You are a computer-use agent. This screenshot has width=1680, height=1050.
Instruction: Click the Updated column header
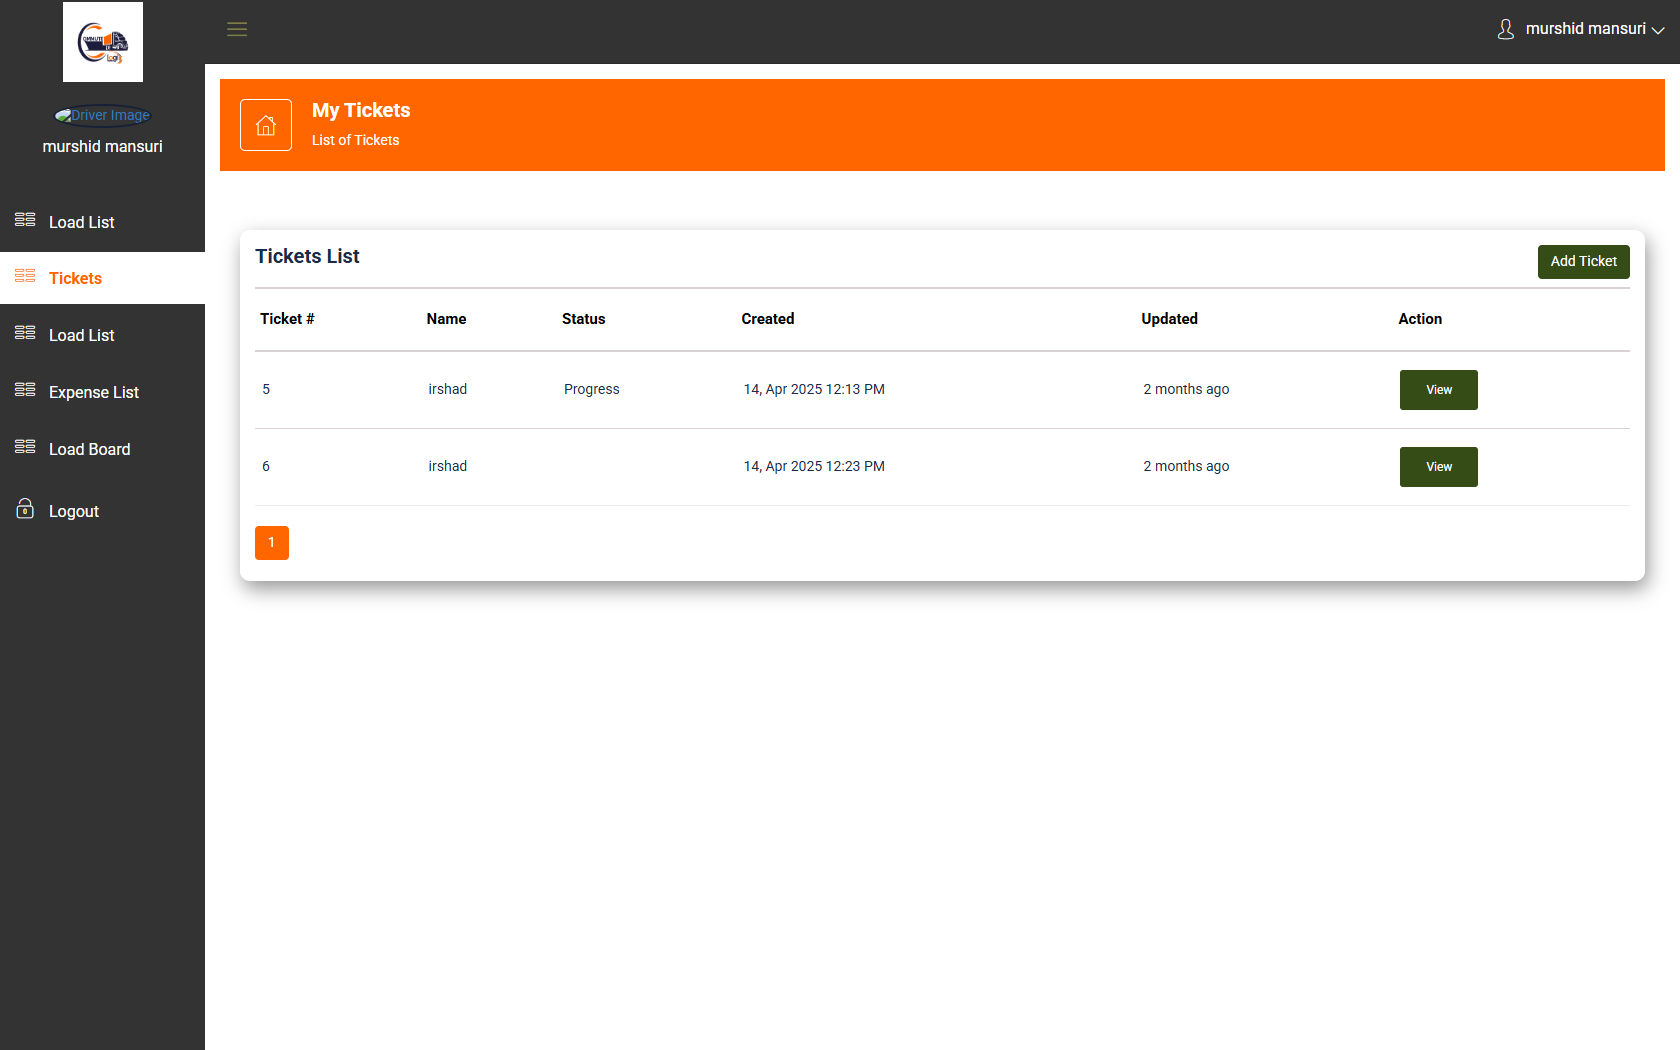(x=1169, y=319)
